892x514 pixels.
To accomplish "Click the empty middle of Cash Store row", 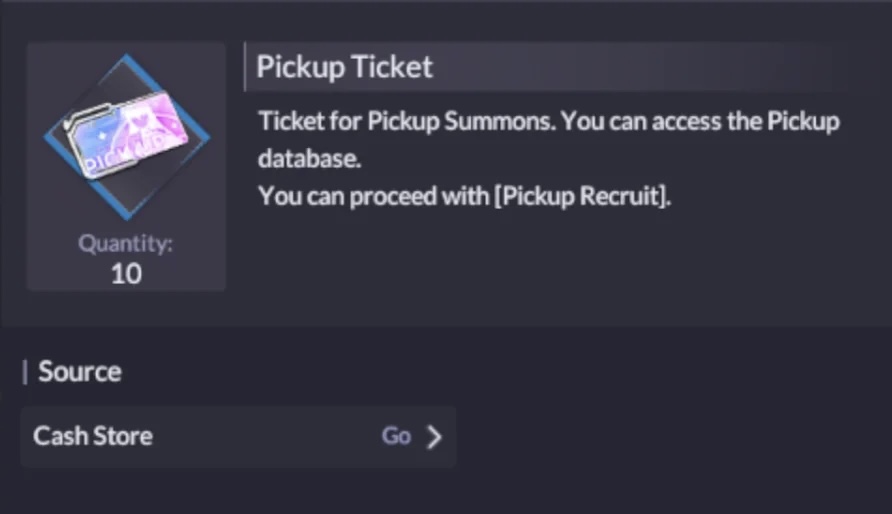I will click(x=265, y=437).
